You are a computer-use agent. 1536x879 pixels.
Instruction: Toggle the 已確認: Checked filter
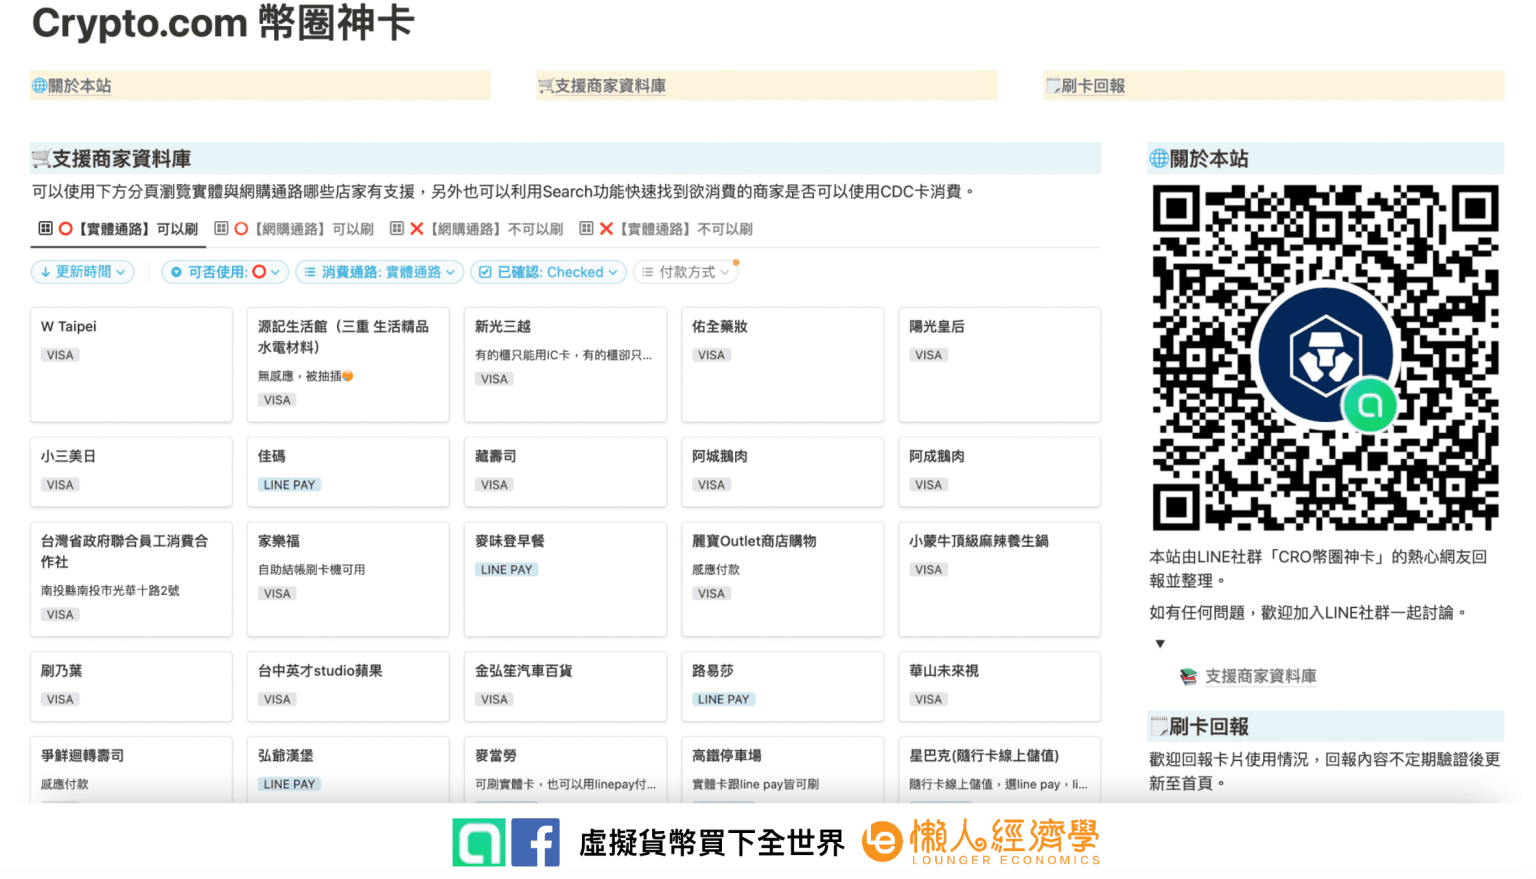(548, 271)
